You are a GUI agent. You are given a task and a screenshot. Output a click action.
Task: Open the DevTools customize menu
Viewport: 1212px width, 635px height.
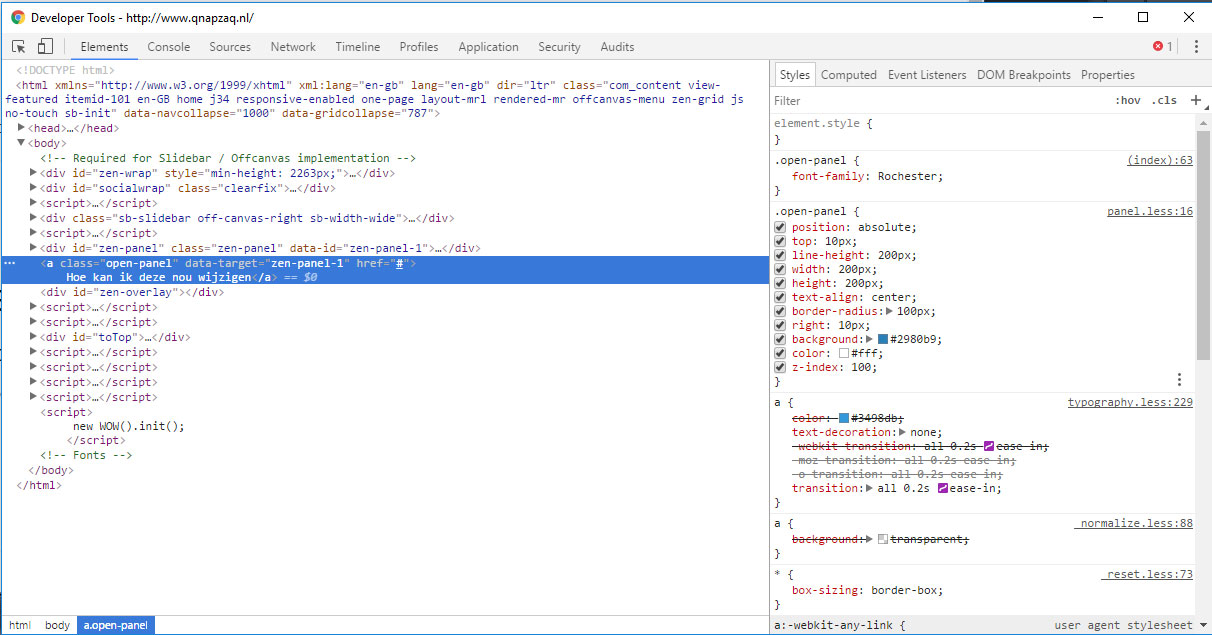click(1196, 47)
